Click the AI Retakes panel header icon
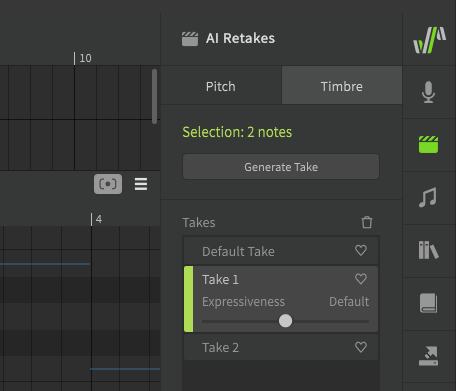This screenshot has width=456, height=391. 190,39
